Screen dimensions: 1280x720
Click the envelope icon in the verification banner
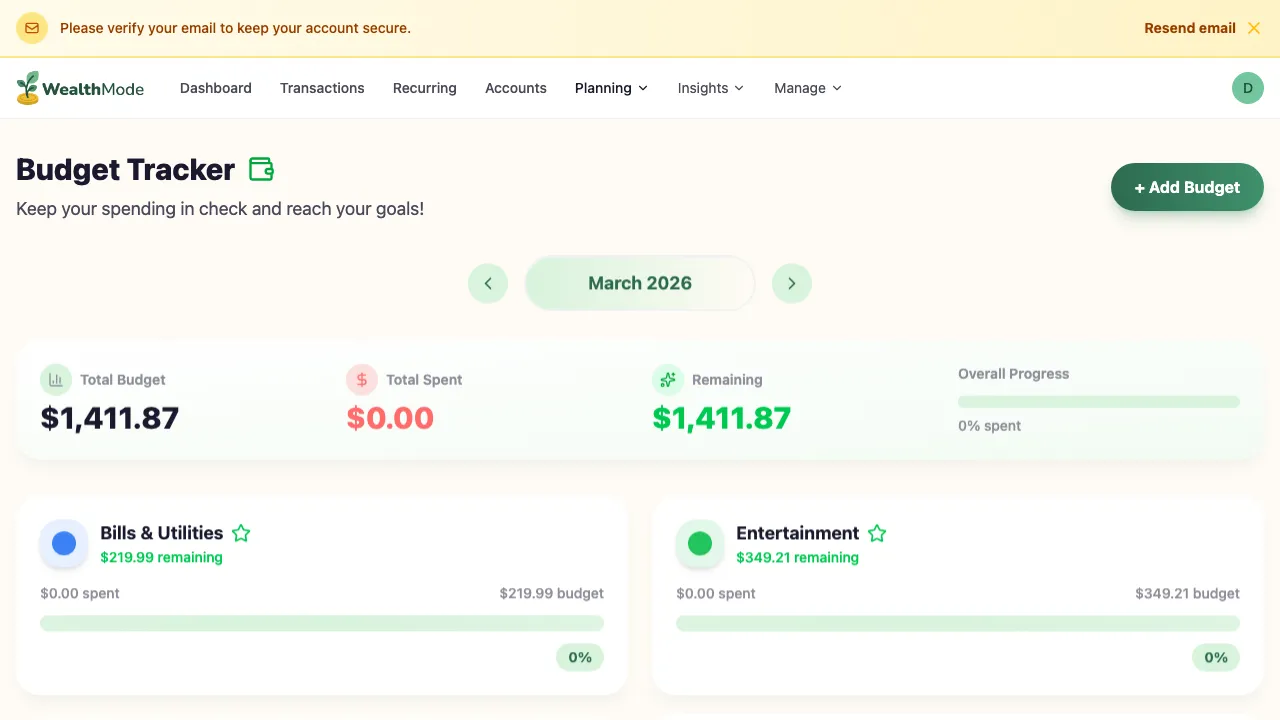[31, 27]
